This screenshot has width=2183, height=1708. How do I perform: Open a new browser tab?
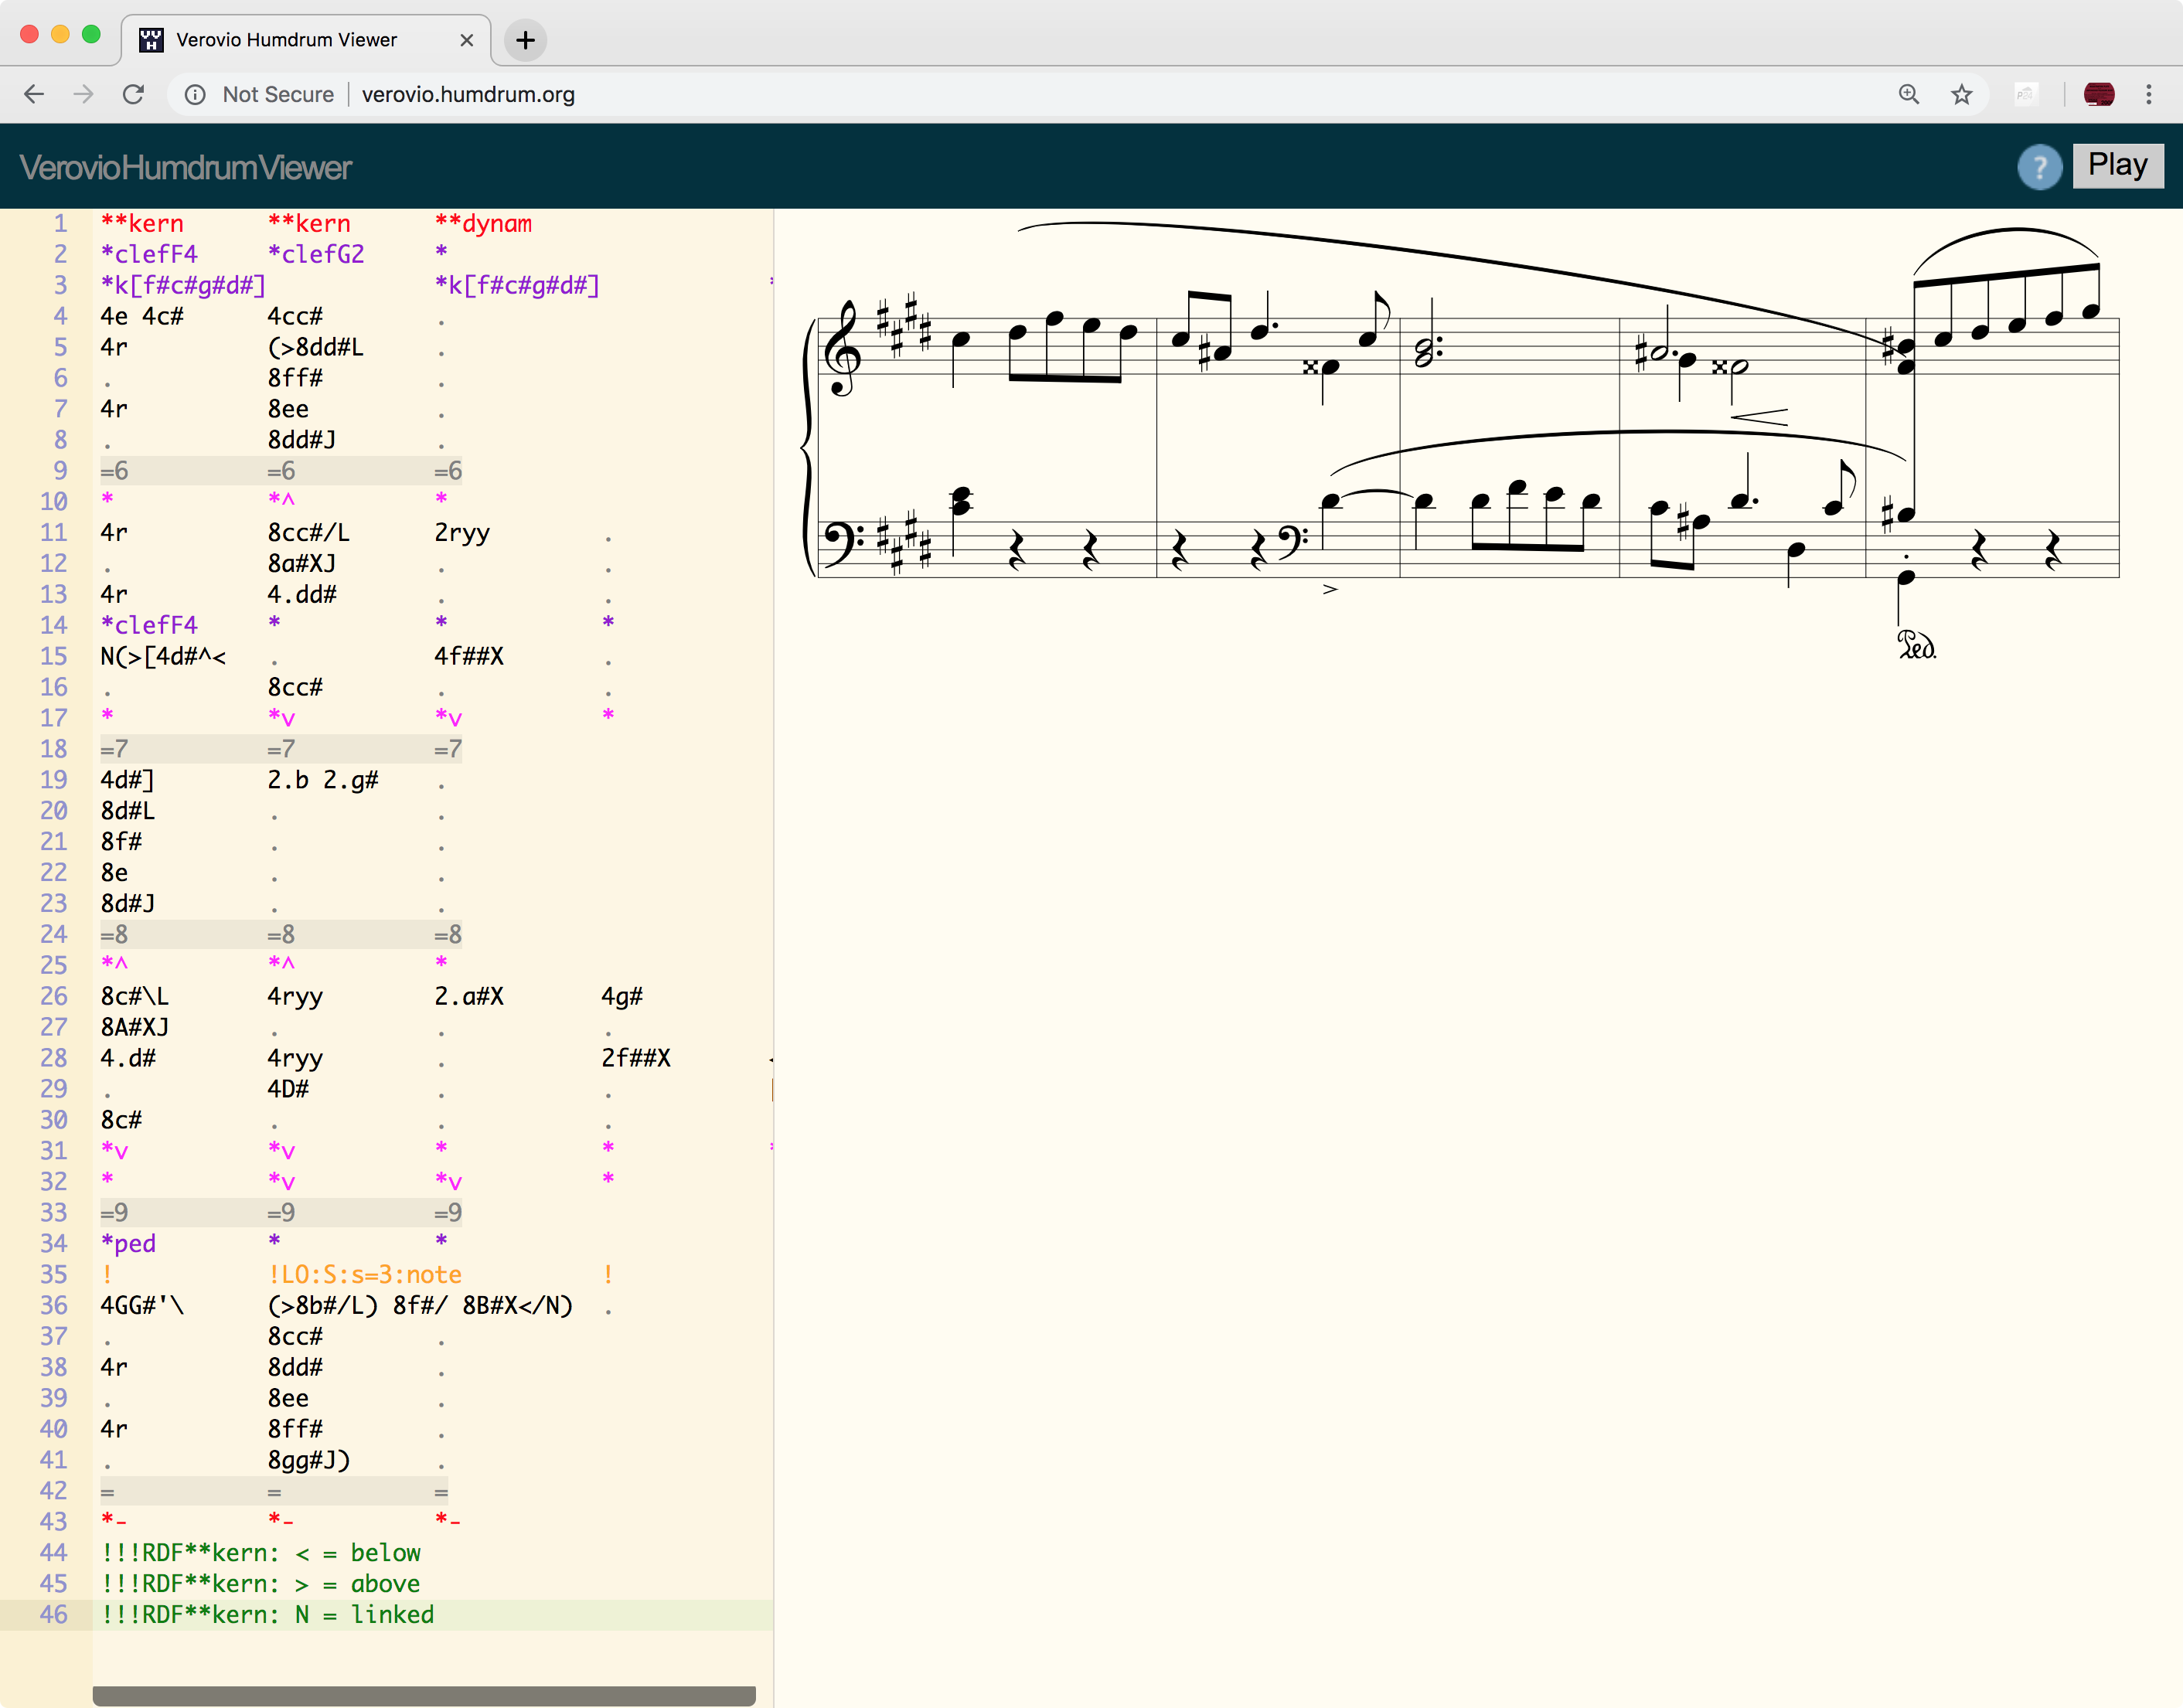526,40
